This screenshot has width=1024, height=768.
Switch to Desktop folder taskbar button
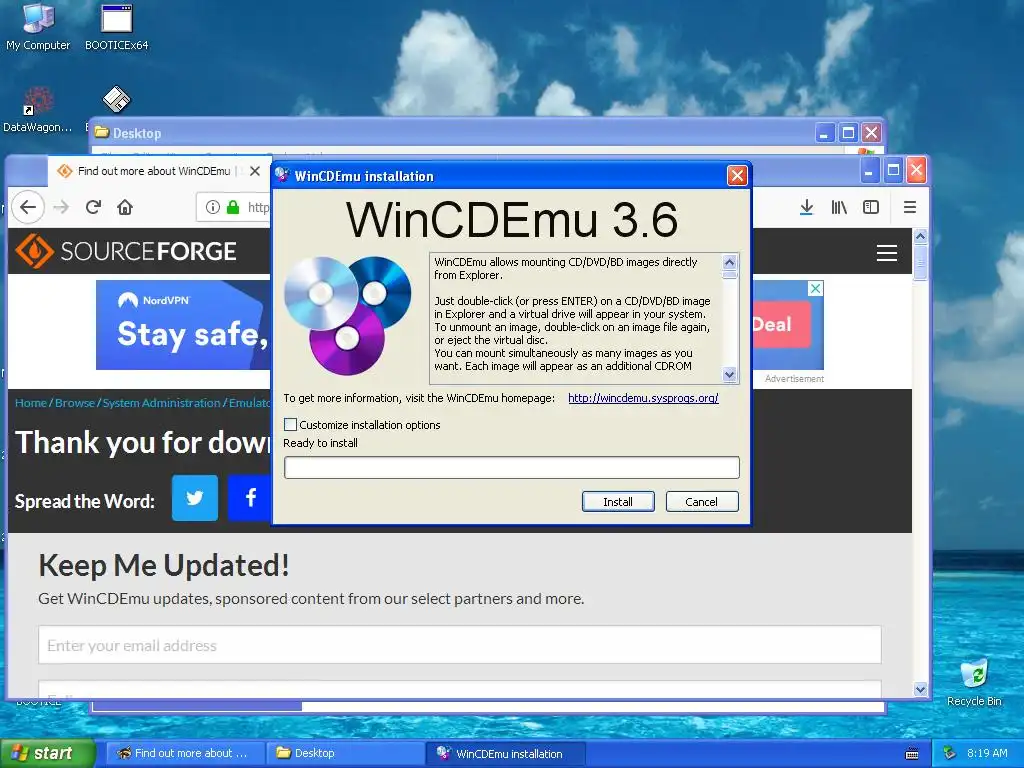click(x=345, y=753)
